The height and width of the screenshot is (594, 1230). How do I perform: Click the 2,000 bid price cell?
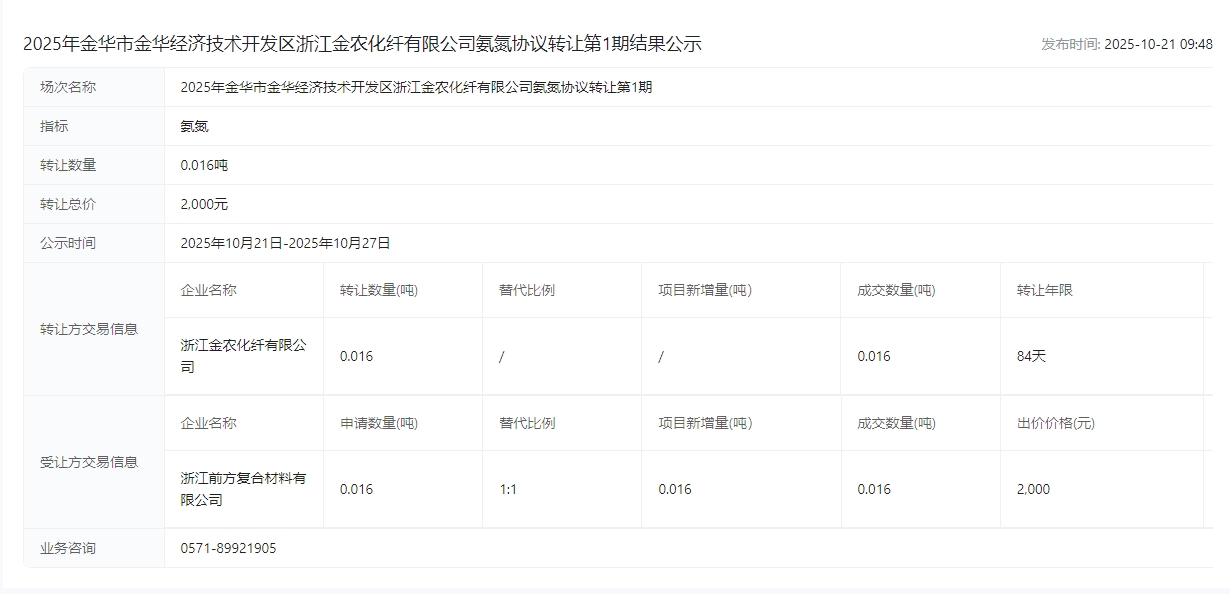point(1033,489)
